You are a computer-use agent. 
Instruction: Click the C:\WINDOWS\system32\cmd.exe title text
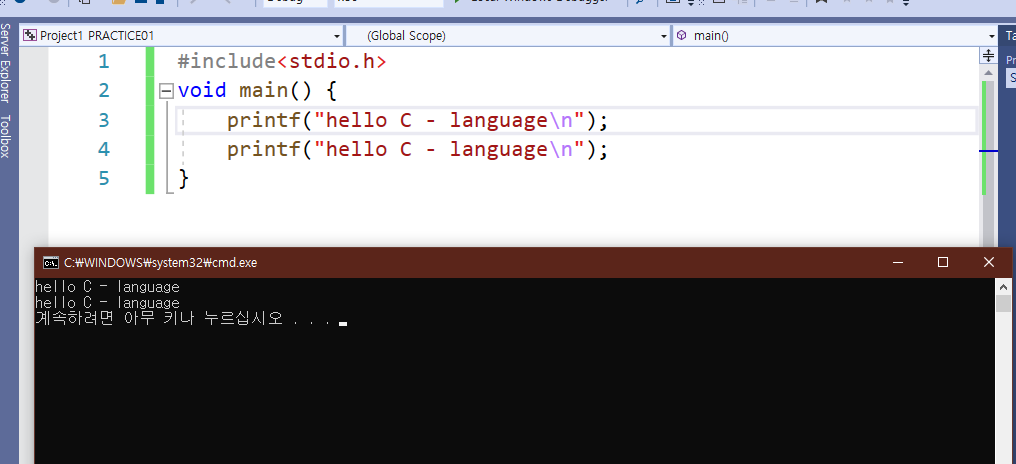pos(161,262)
